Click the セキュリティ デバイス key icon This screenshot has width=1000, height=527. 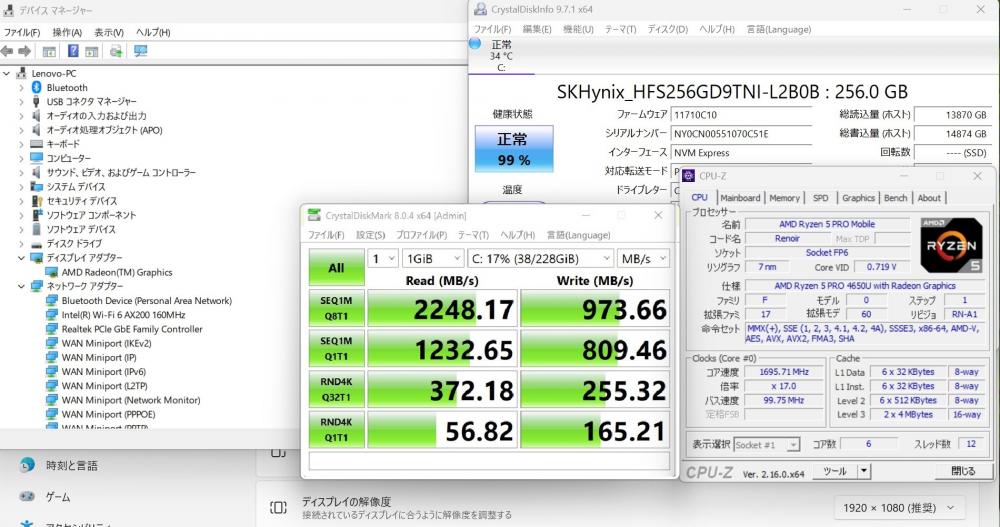pos(36,201)
